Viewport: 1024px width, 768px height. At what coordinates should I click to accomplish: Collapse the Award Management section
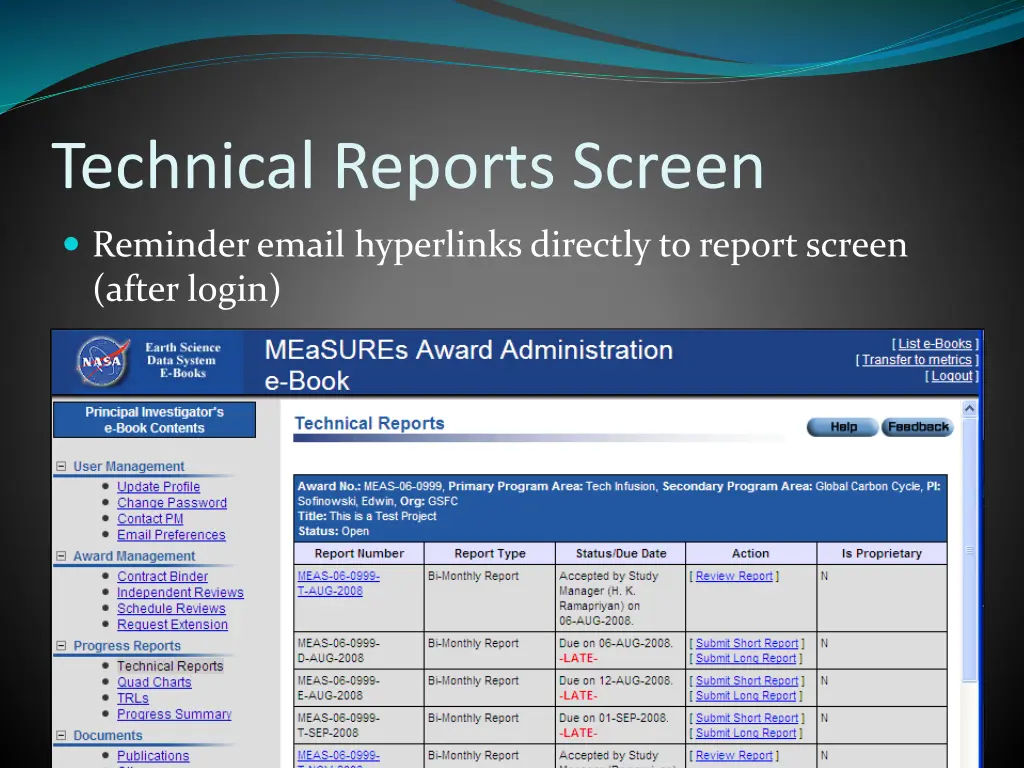[62, 556]
